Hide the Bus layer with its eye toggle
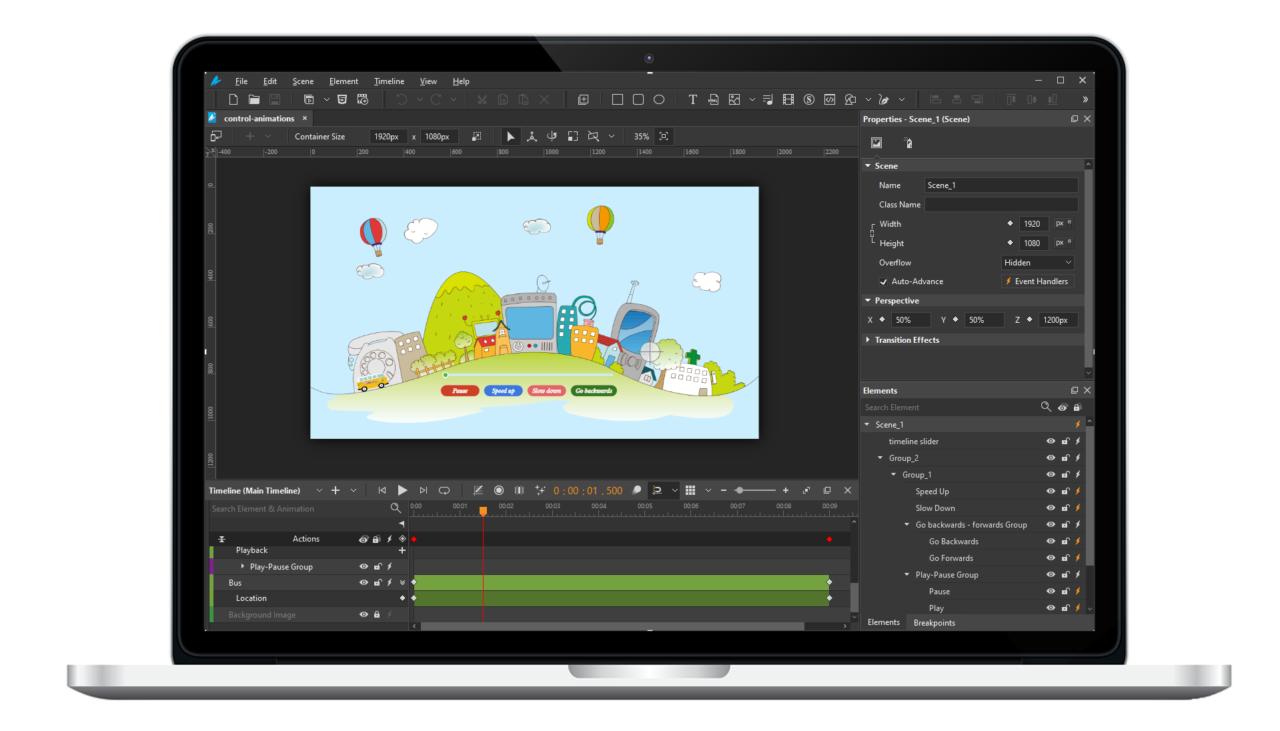This screenshot has height=731, width=1280. 363,582
